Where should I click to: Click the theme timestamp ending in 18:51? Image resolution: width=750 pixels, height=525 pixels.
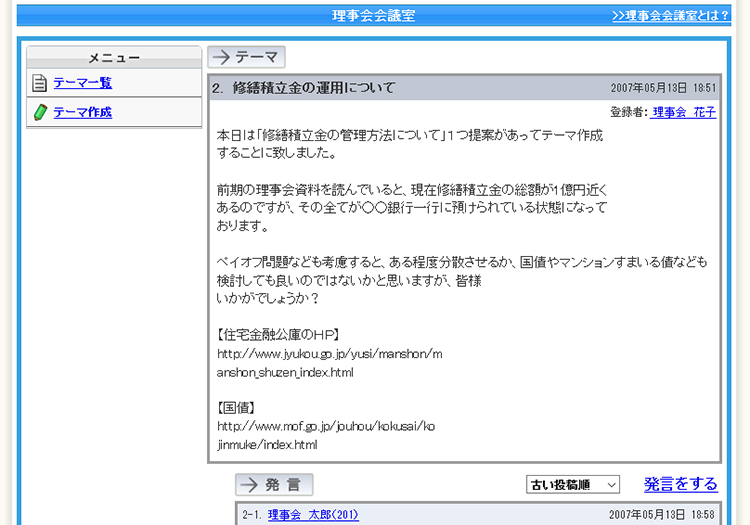point(664,88)
